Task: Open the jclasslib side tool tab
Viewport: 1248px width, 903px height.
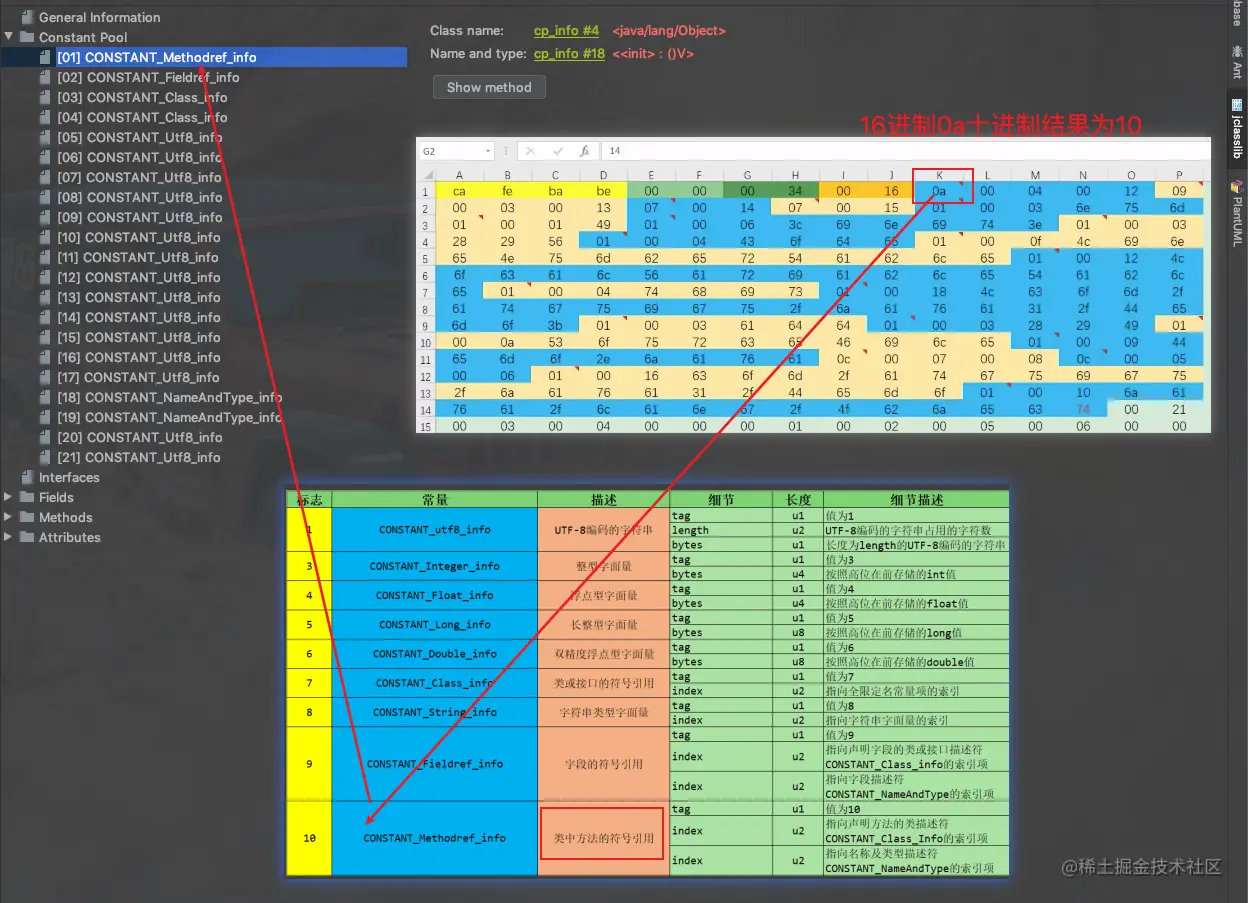Action: [1237, 127]
